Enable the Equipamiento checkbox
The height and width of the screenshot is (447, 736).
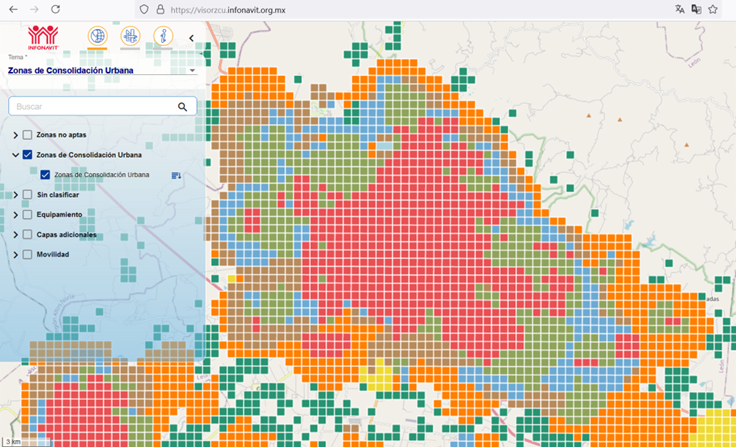(x=27, y=215)
